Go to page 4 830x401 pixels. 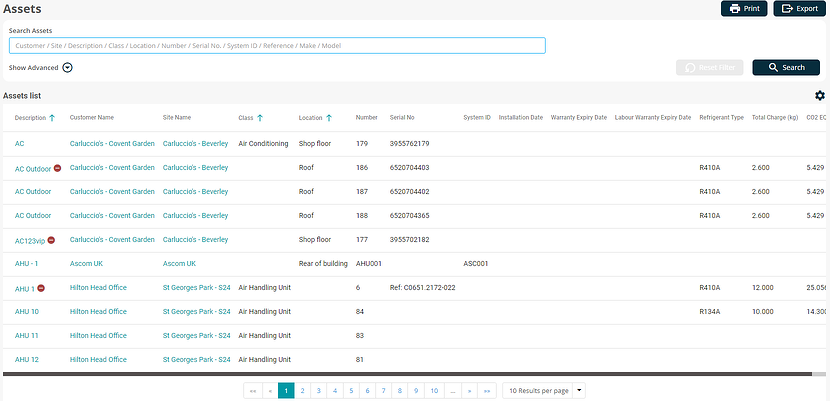335,391
